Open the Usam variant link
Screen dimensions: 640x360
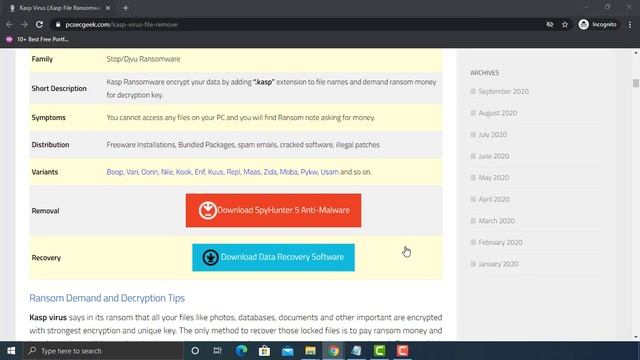coord(329,172)
